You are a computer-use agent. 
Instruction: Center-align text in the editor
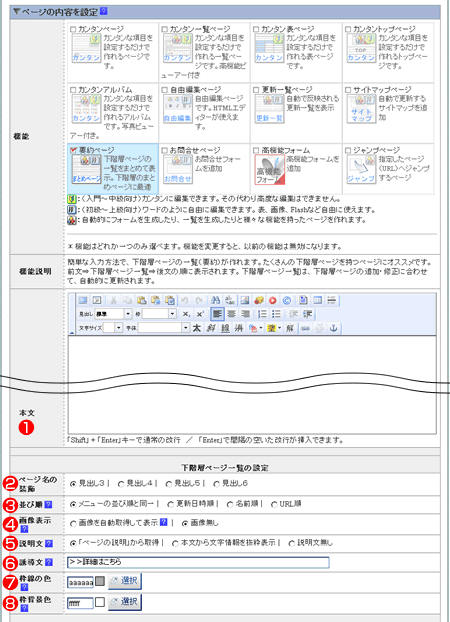pos(231,314)
